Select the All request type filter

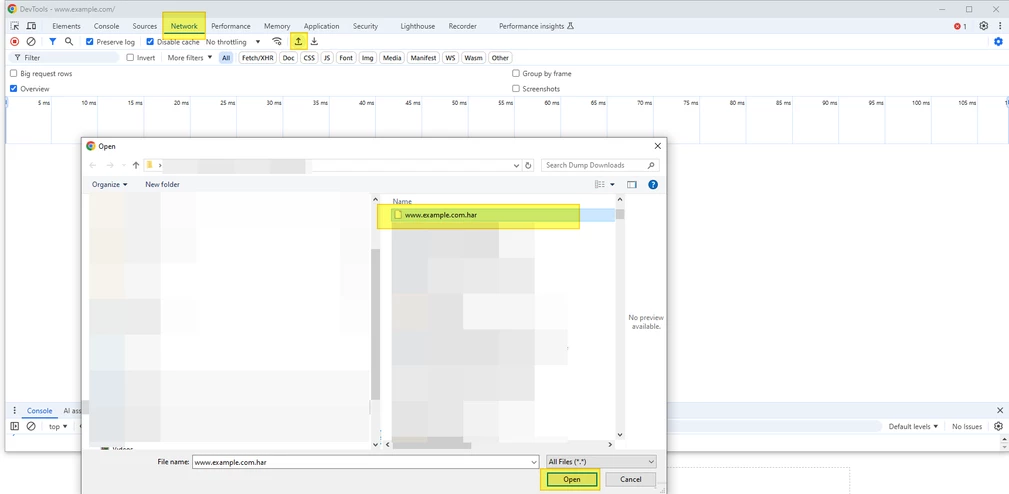[x=226, y=58]
